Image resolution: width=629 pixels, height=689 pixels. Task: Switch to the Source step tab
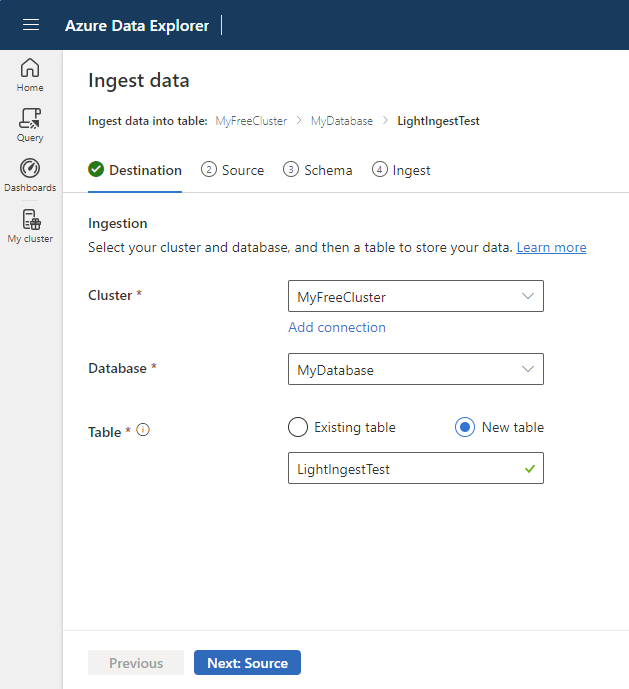coord(233,170)
